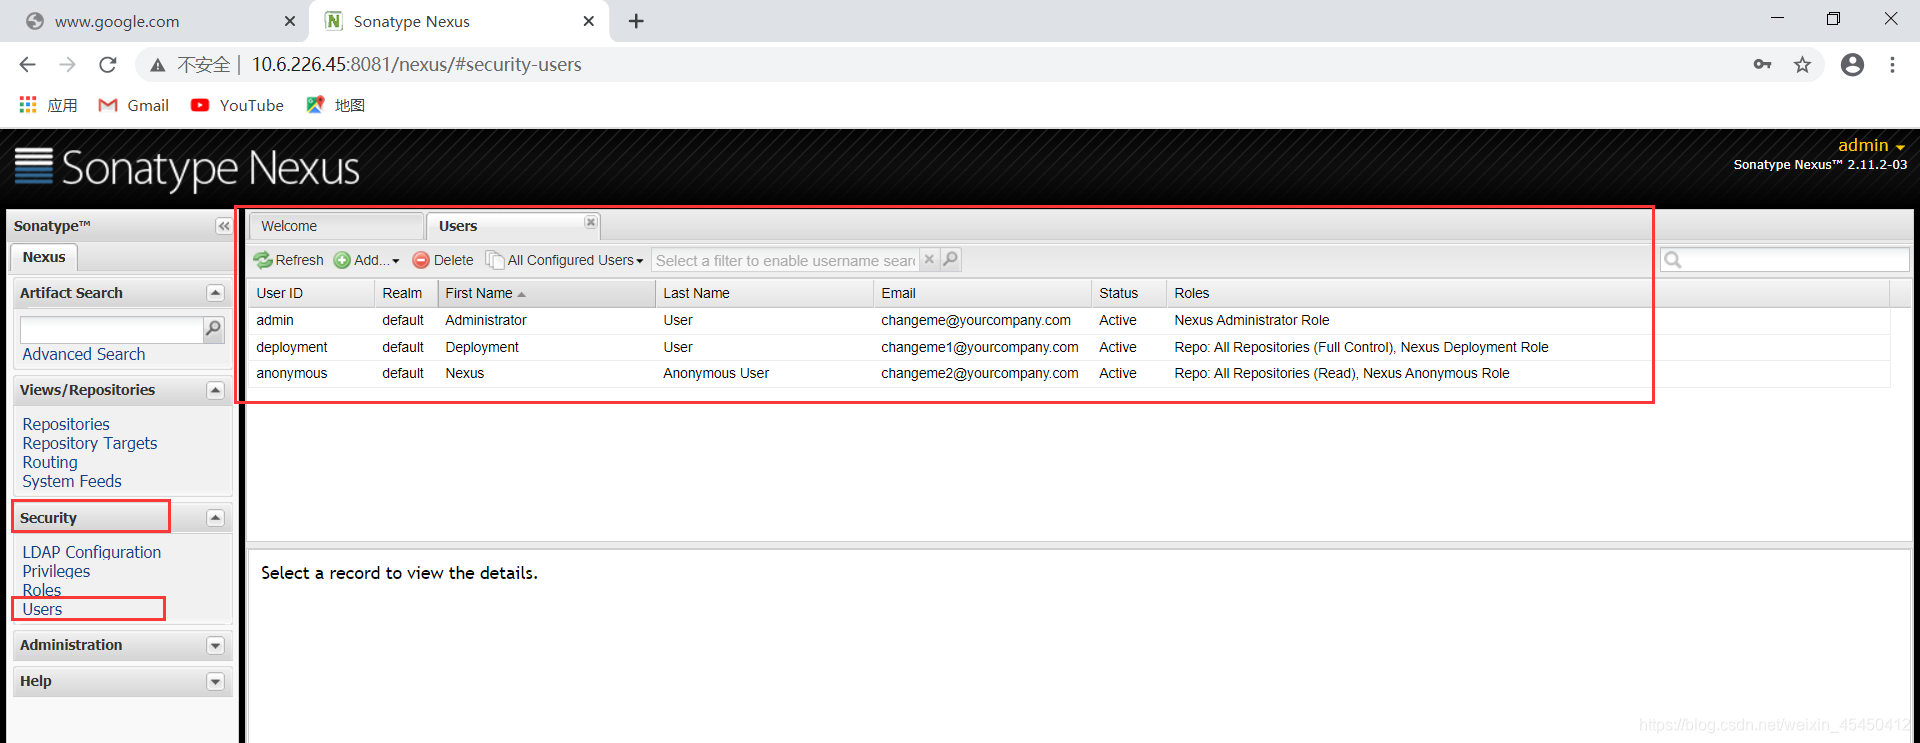This screenshot has width=1920, height=743.
Task: Collapse the Sonatype side panel
Action: [223, 226]
